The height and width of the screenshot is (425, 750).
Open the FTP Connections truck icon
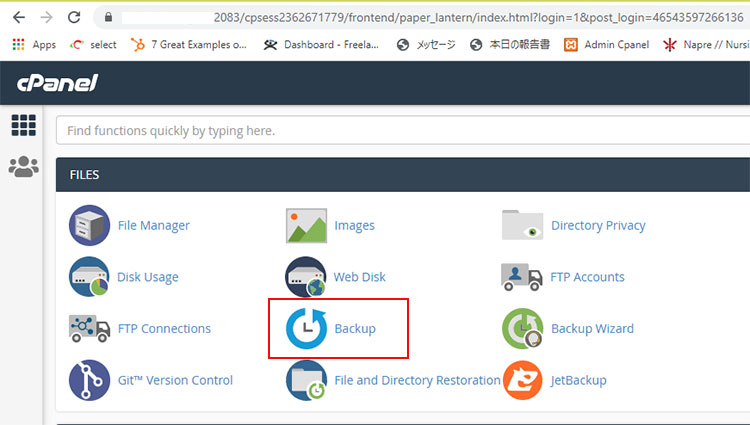(89, 328)
